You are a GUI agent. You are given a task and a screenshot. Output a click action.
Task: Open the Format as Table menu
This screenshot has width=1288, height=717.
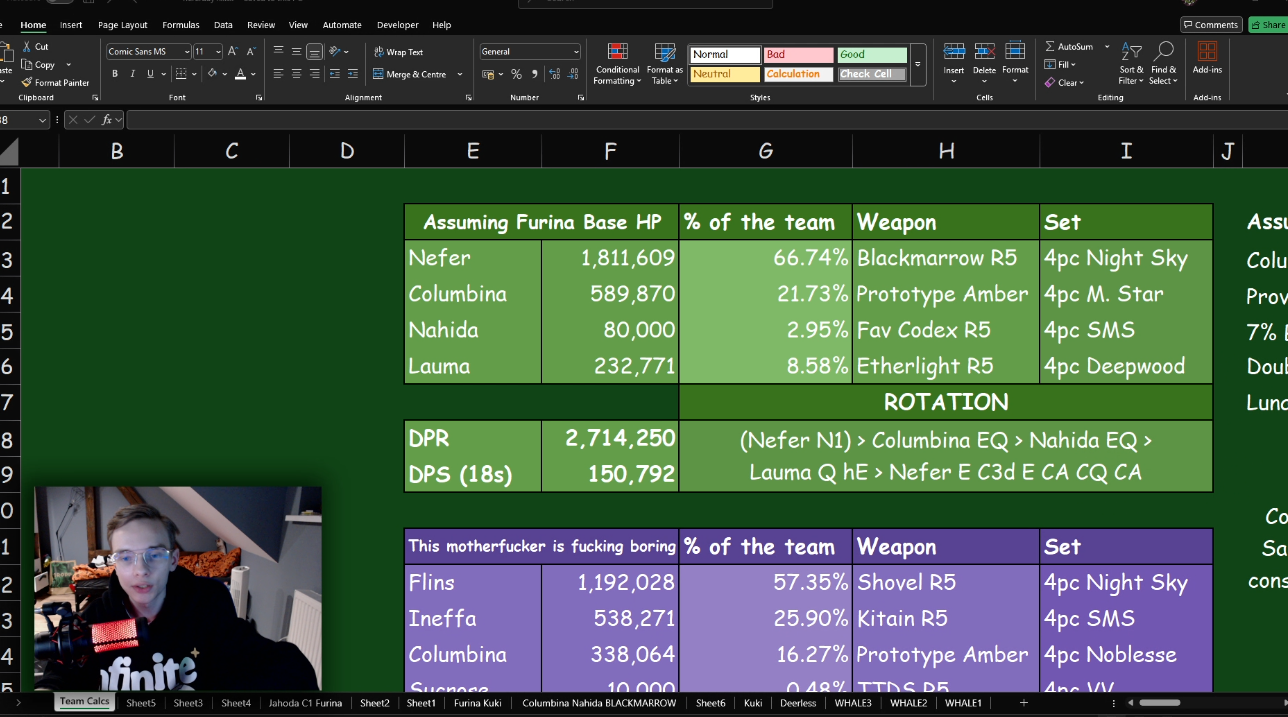coord(665,64)
